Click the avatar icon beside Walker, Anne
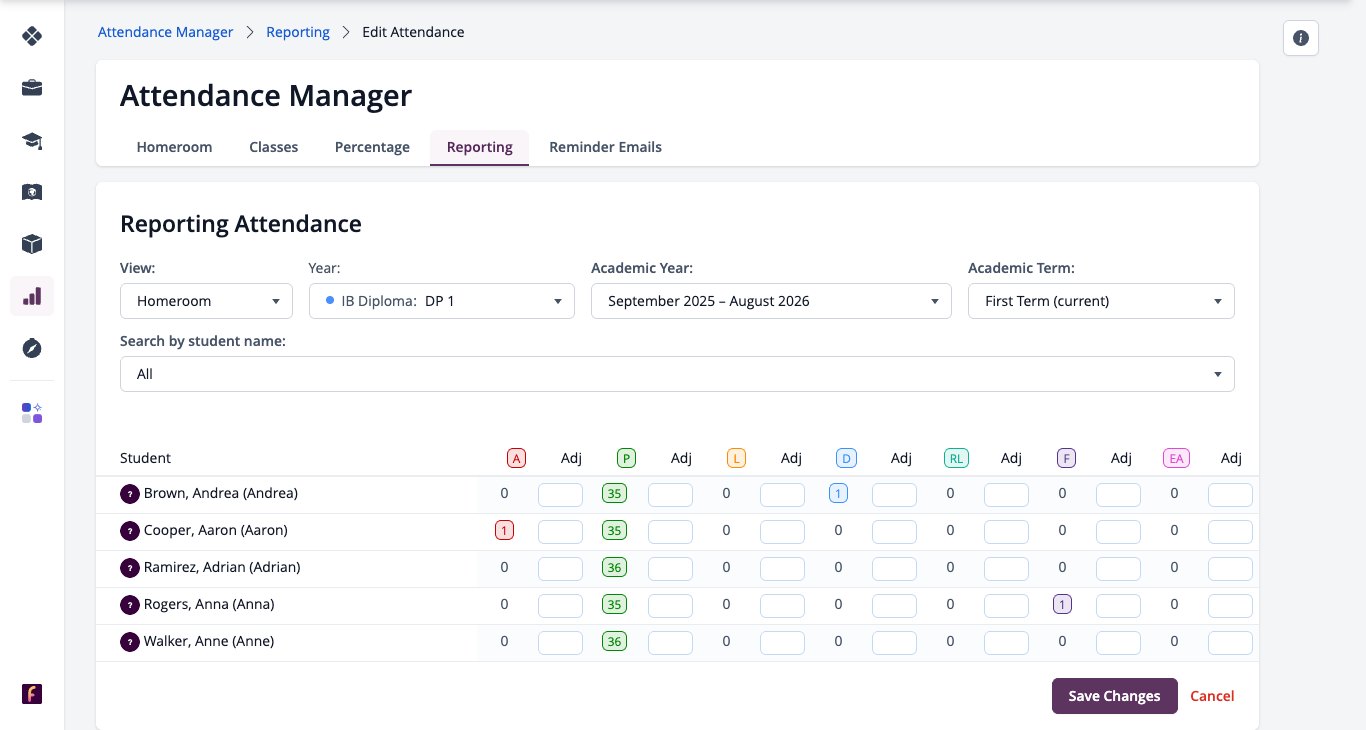This screenshot has height=730, width=1366. pyautogui.click(x=129, y=642)
